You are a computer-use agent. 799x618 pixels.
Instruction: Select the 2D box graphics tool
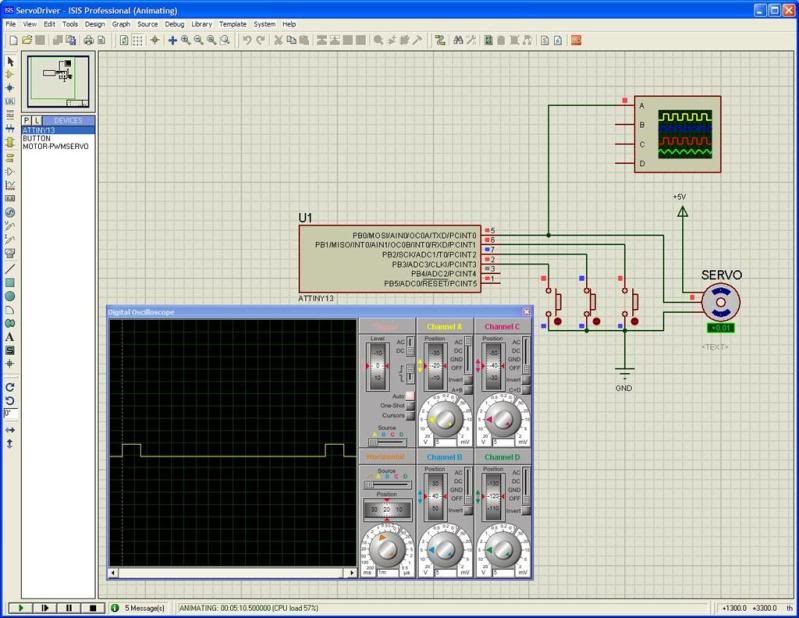coord(10,283)
